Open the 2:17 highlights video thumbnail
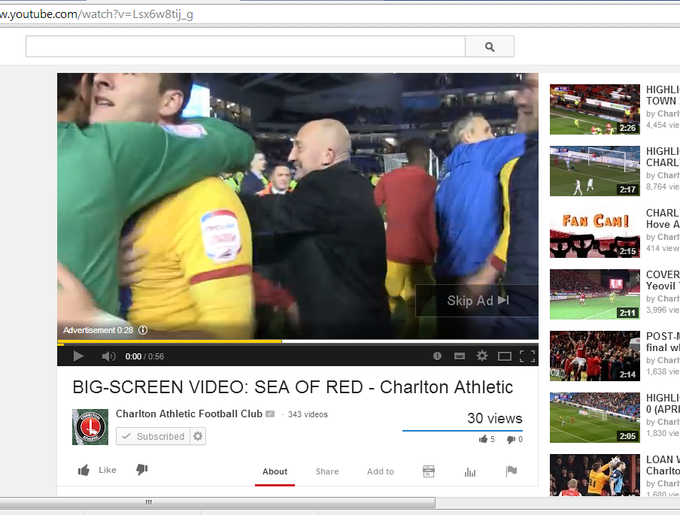 click(595, 171)
